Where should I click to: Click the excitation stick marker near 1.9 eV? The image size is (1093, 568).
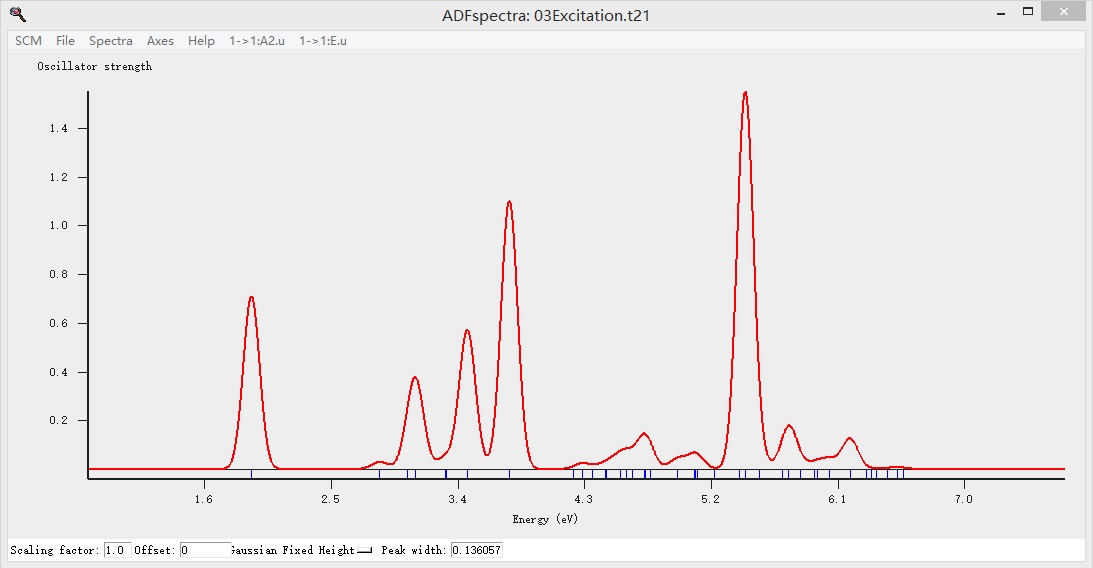[252, 474]
